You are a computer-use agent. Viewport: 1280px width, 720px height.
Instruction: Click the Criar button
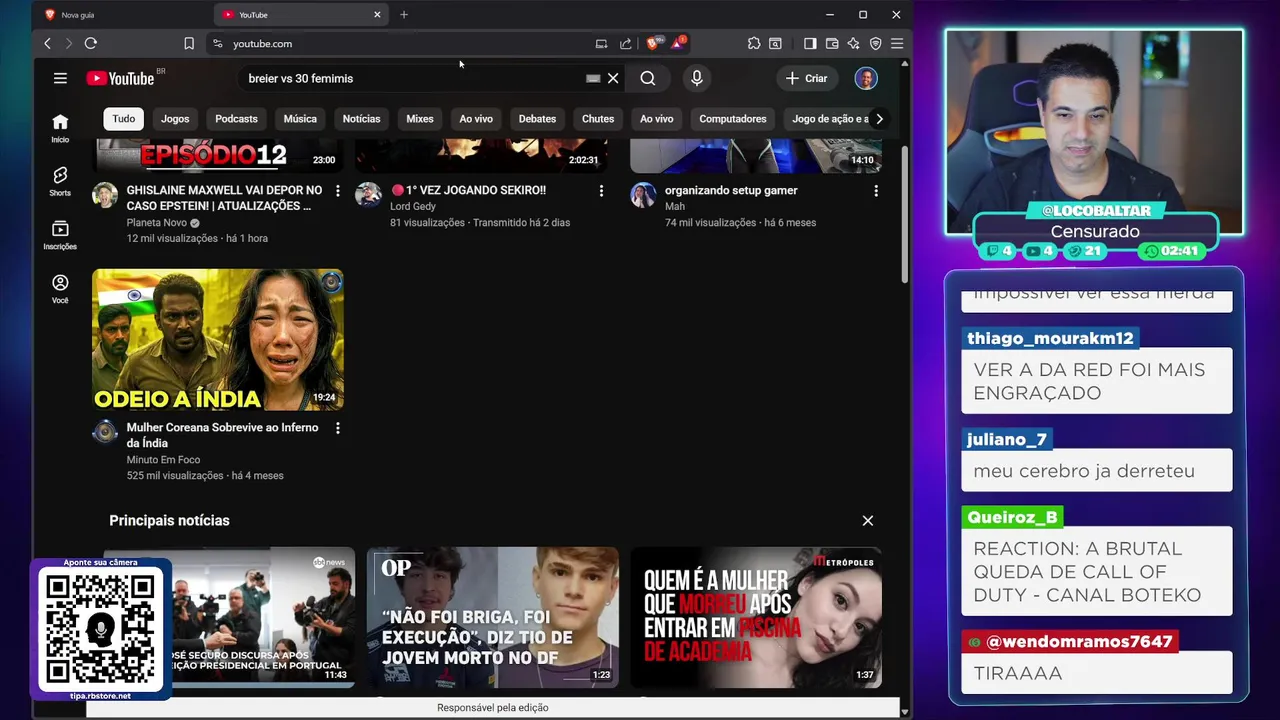click(x=806, y=78)
